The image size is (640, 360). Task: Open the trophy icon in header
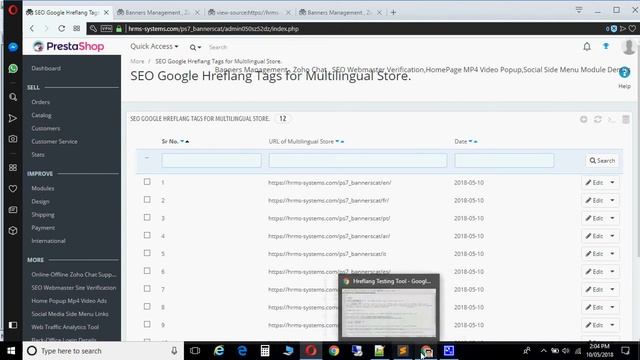click(x=606, y=47)
